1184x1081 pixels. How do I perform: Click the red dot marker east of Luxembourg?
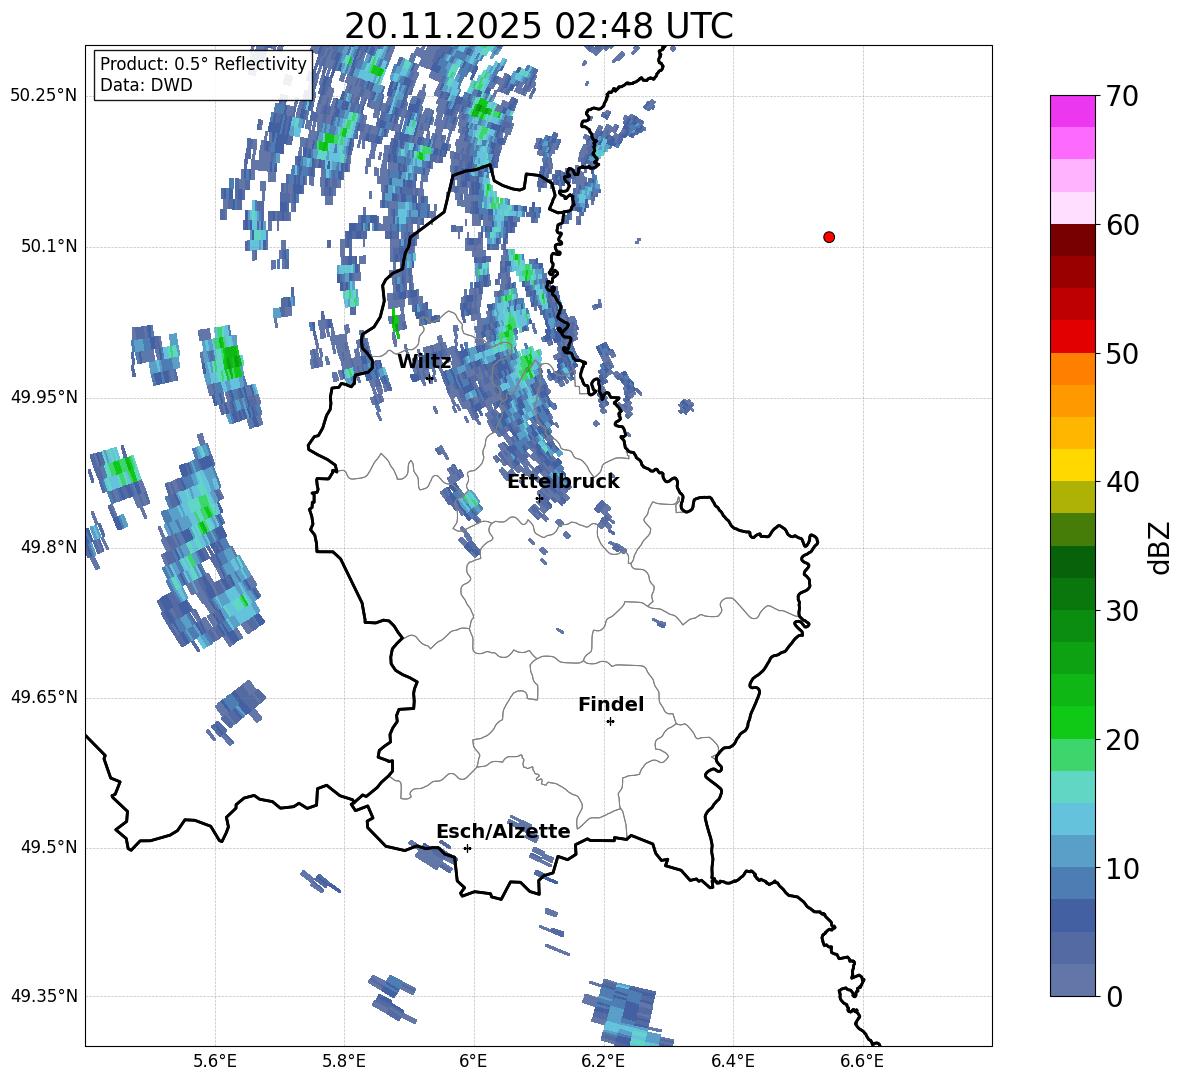tap(829, 237)
